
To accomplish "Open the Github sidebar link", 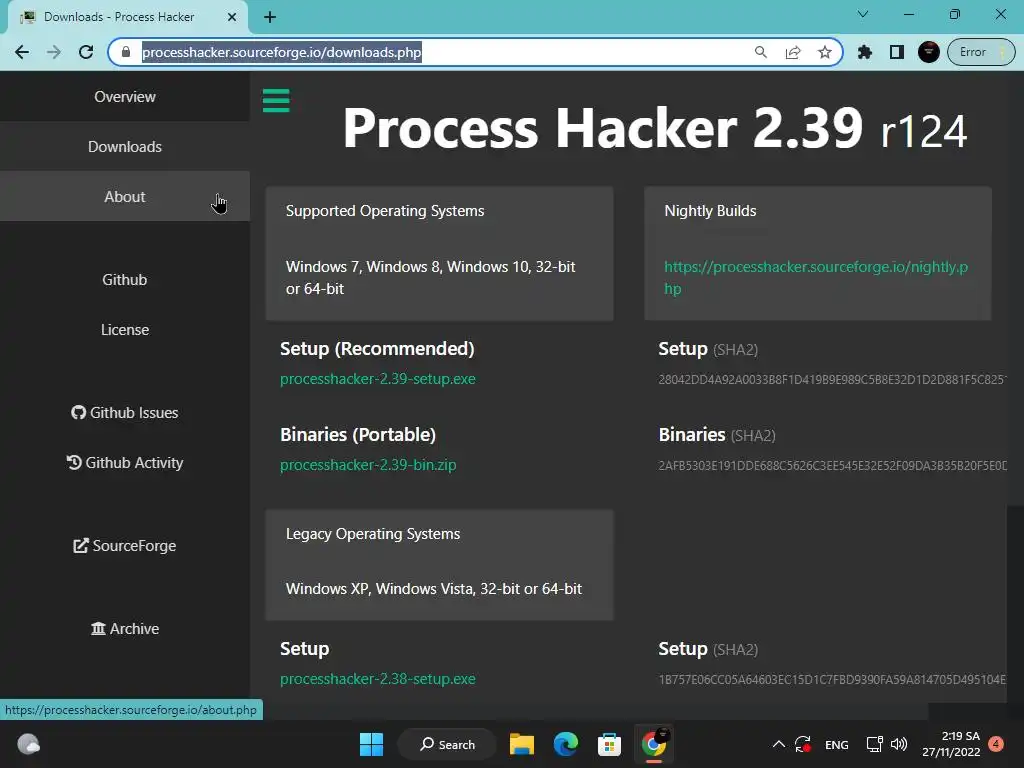I will [x=125, y=280].
